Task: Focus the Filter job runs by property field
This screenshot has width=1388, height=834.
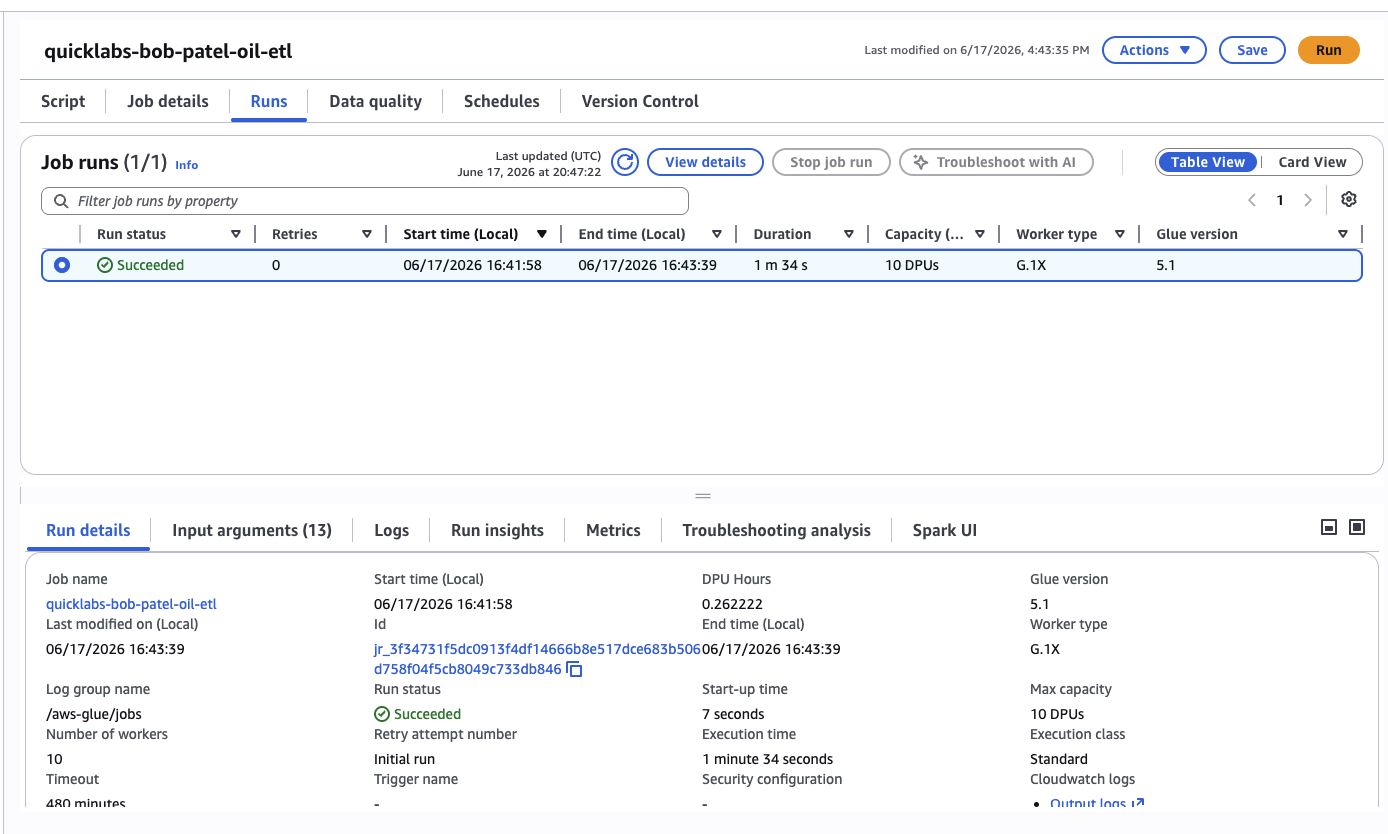Action: pos(365,201)
